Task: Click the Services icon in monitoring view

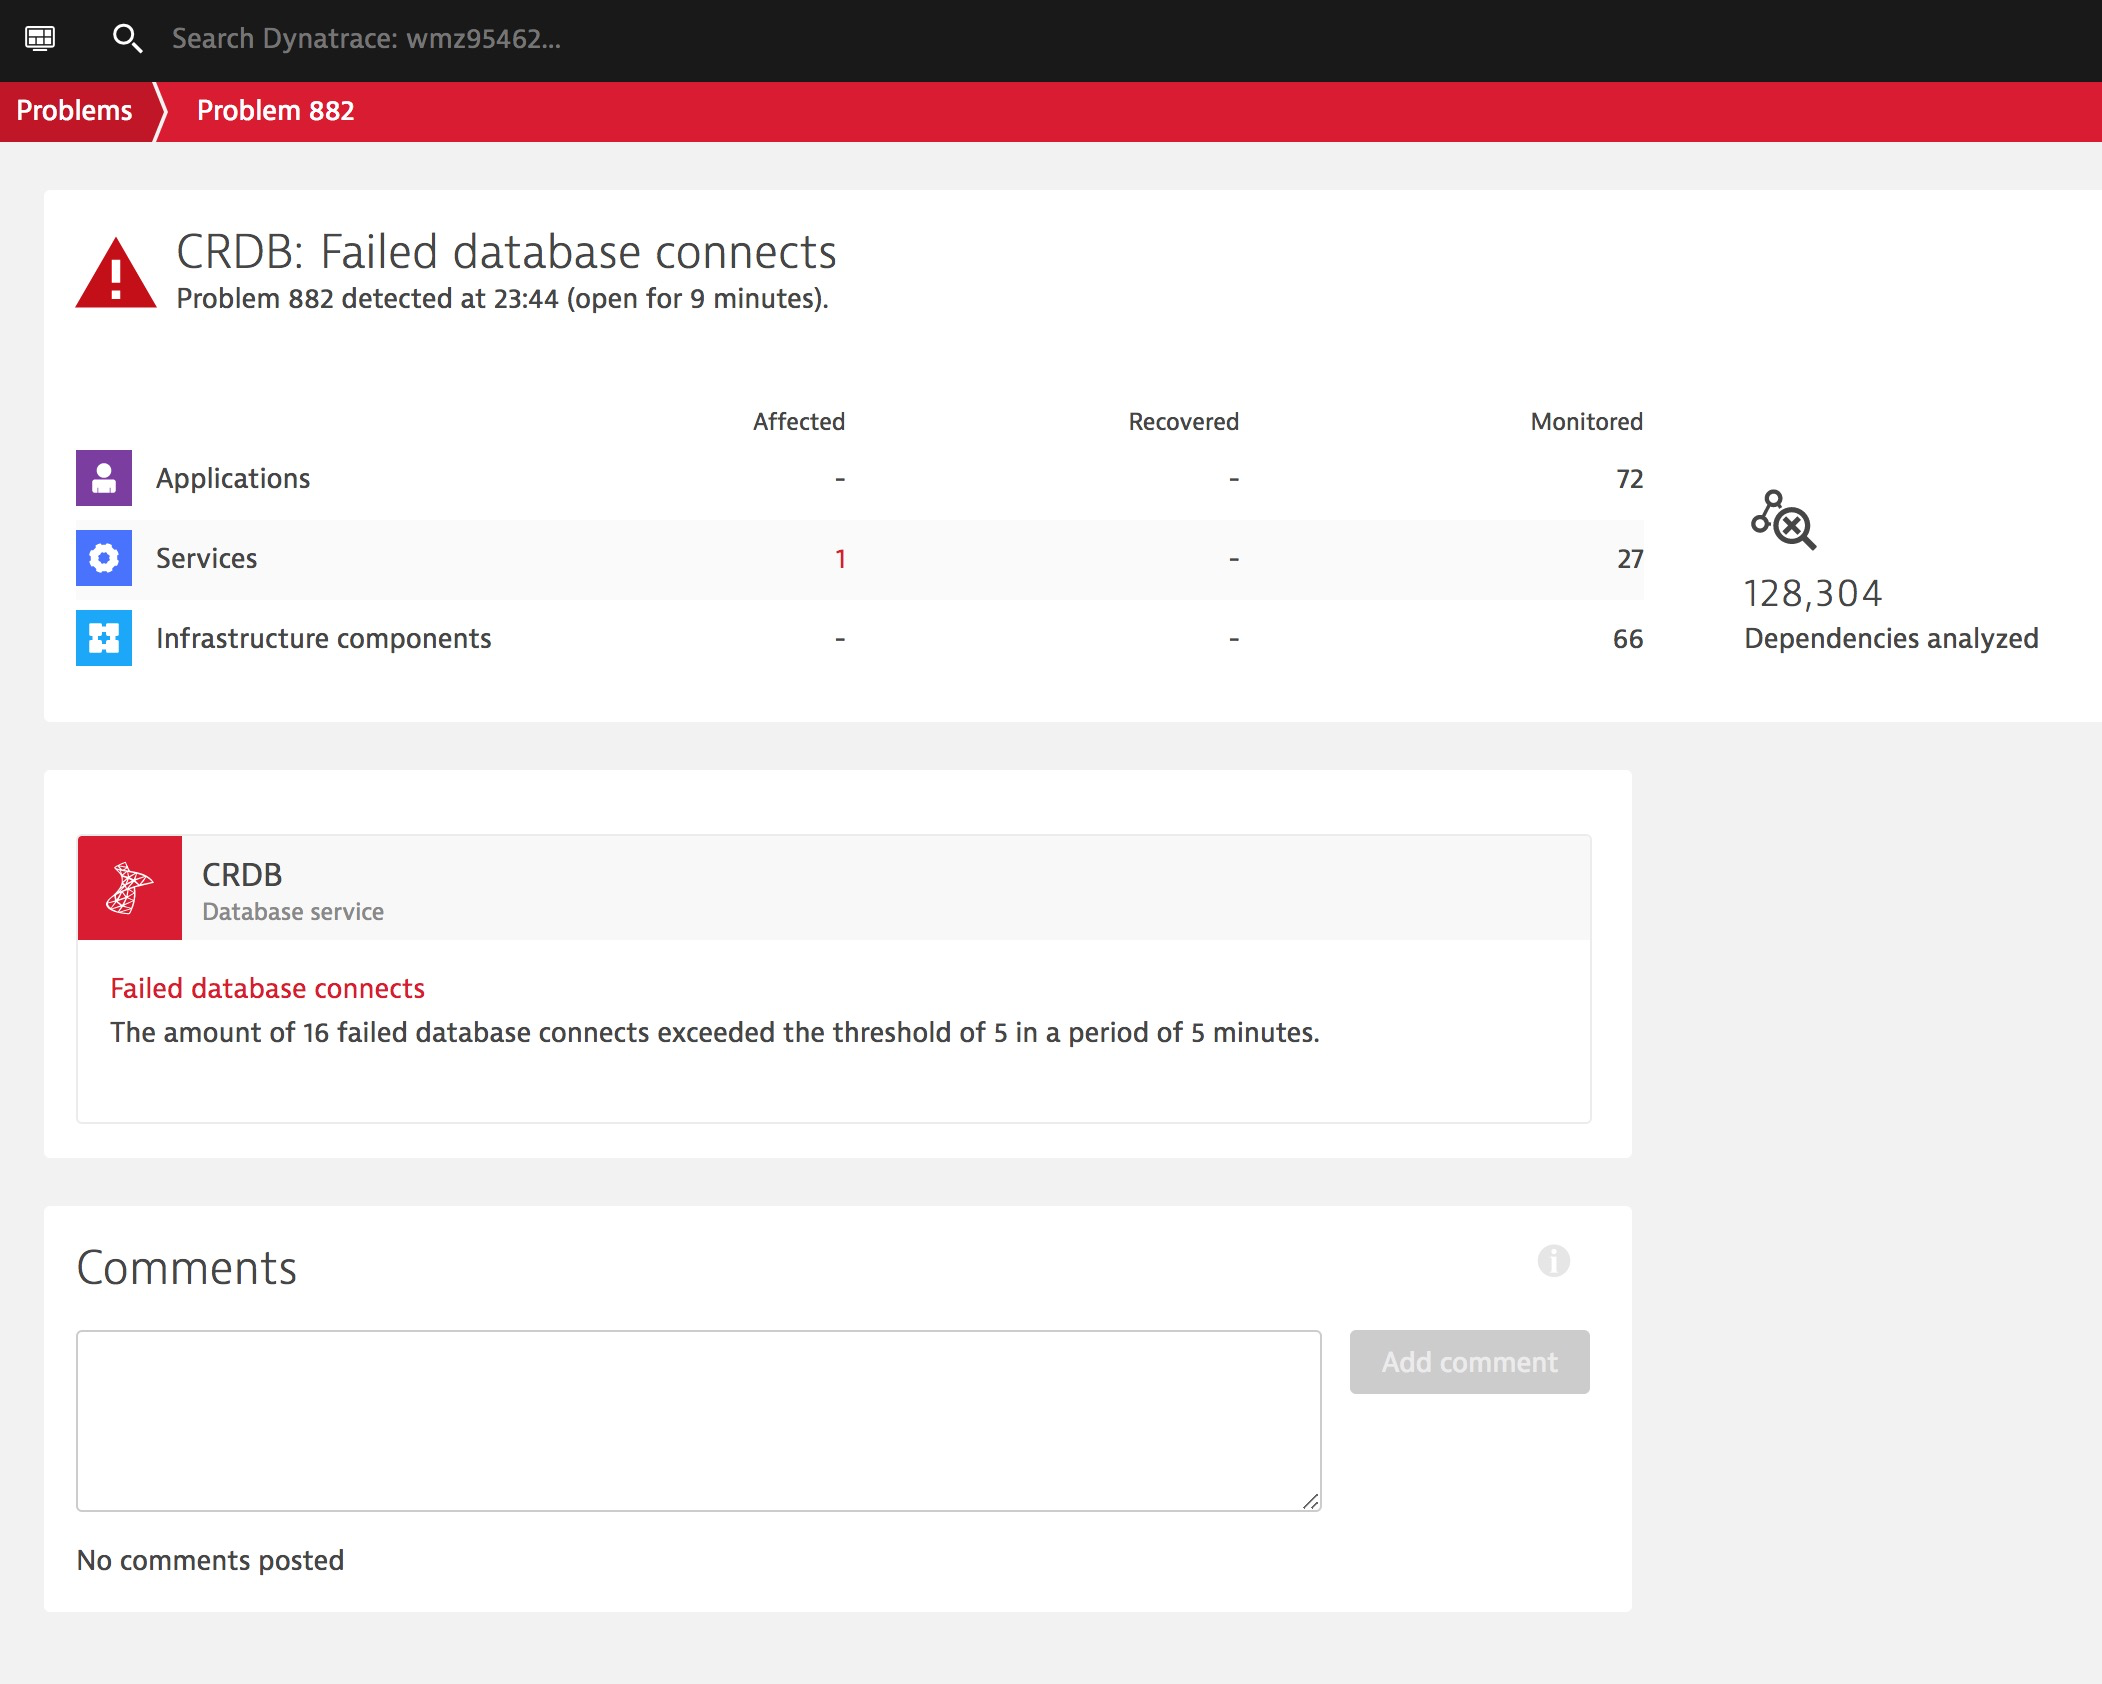Action: [x=103, y=558]
